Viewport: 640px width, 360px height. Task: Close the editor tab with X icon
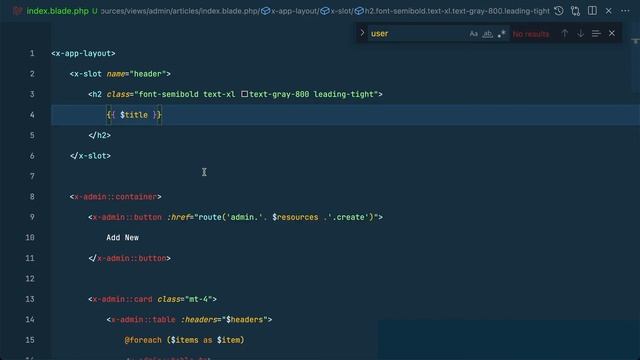609,11
